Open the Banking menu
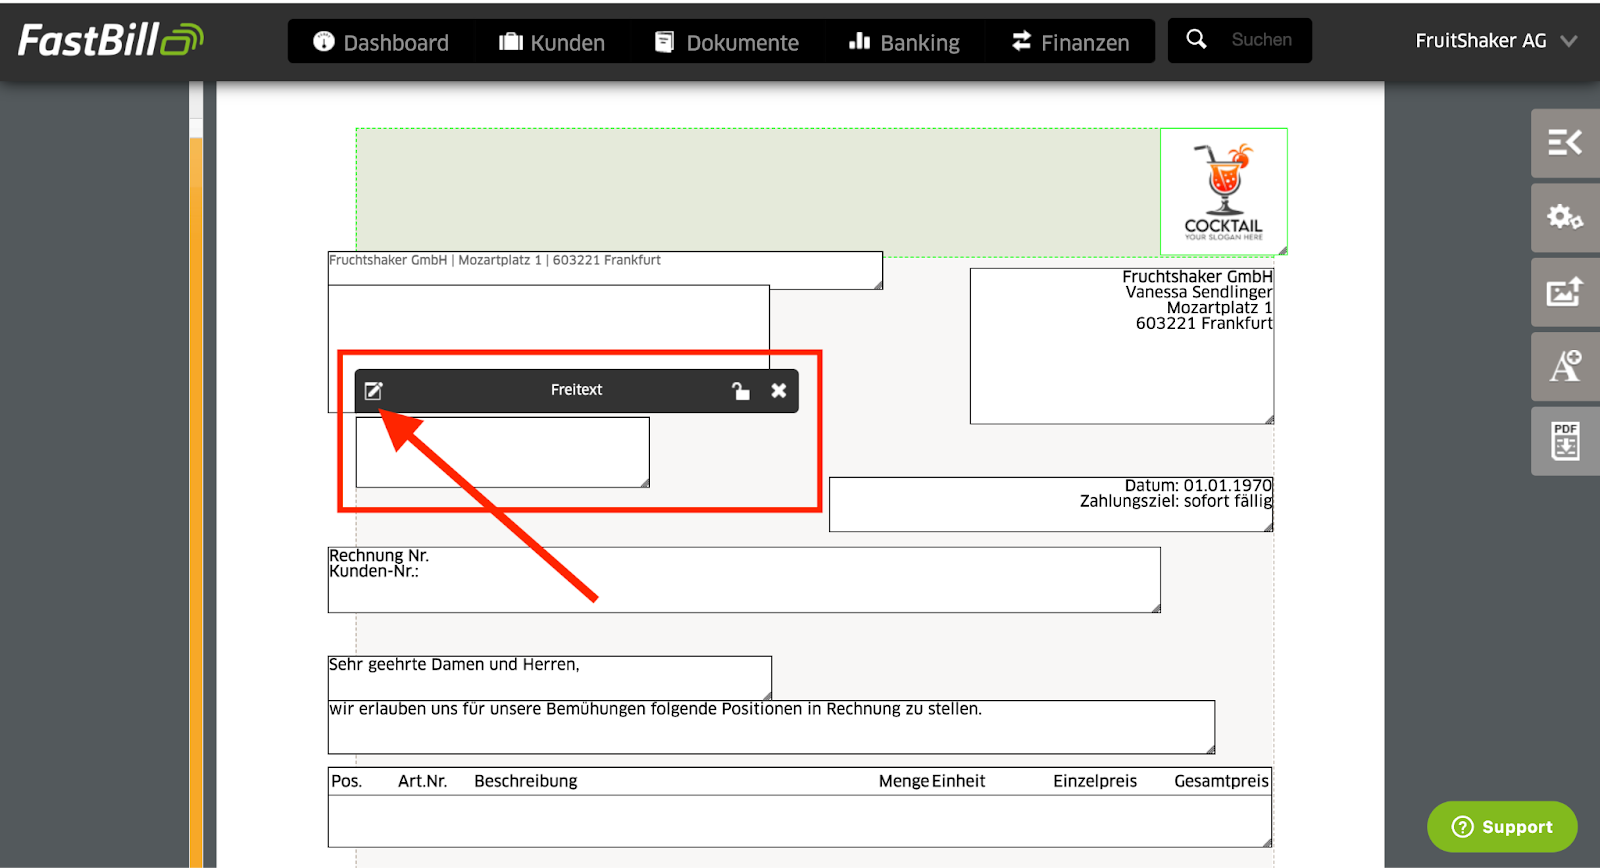Screen dimensions: 1600x868 tap(904, 42)
